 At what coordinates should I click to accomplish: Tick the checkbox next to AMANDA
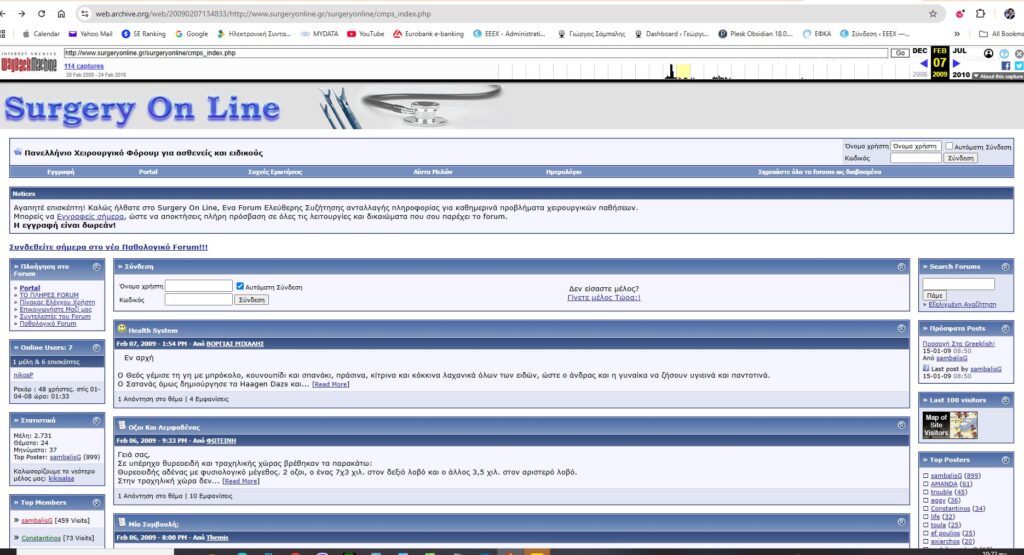pyautogui.click(x=925, y=483)
